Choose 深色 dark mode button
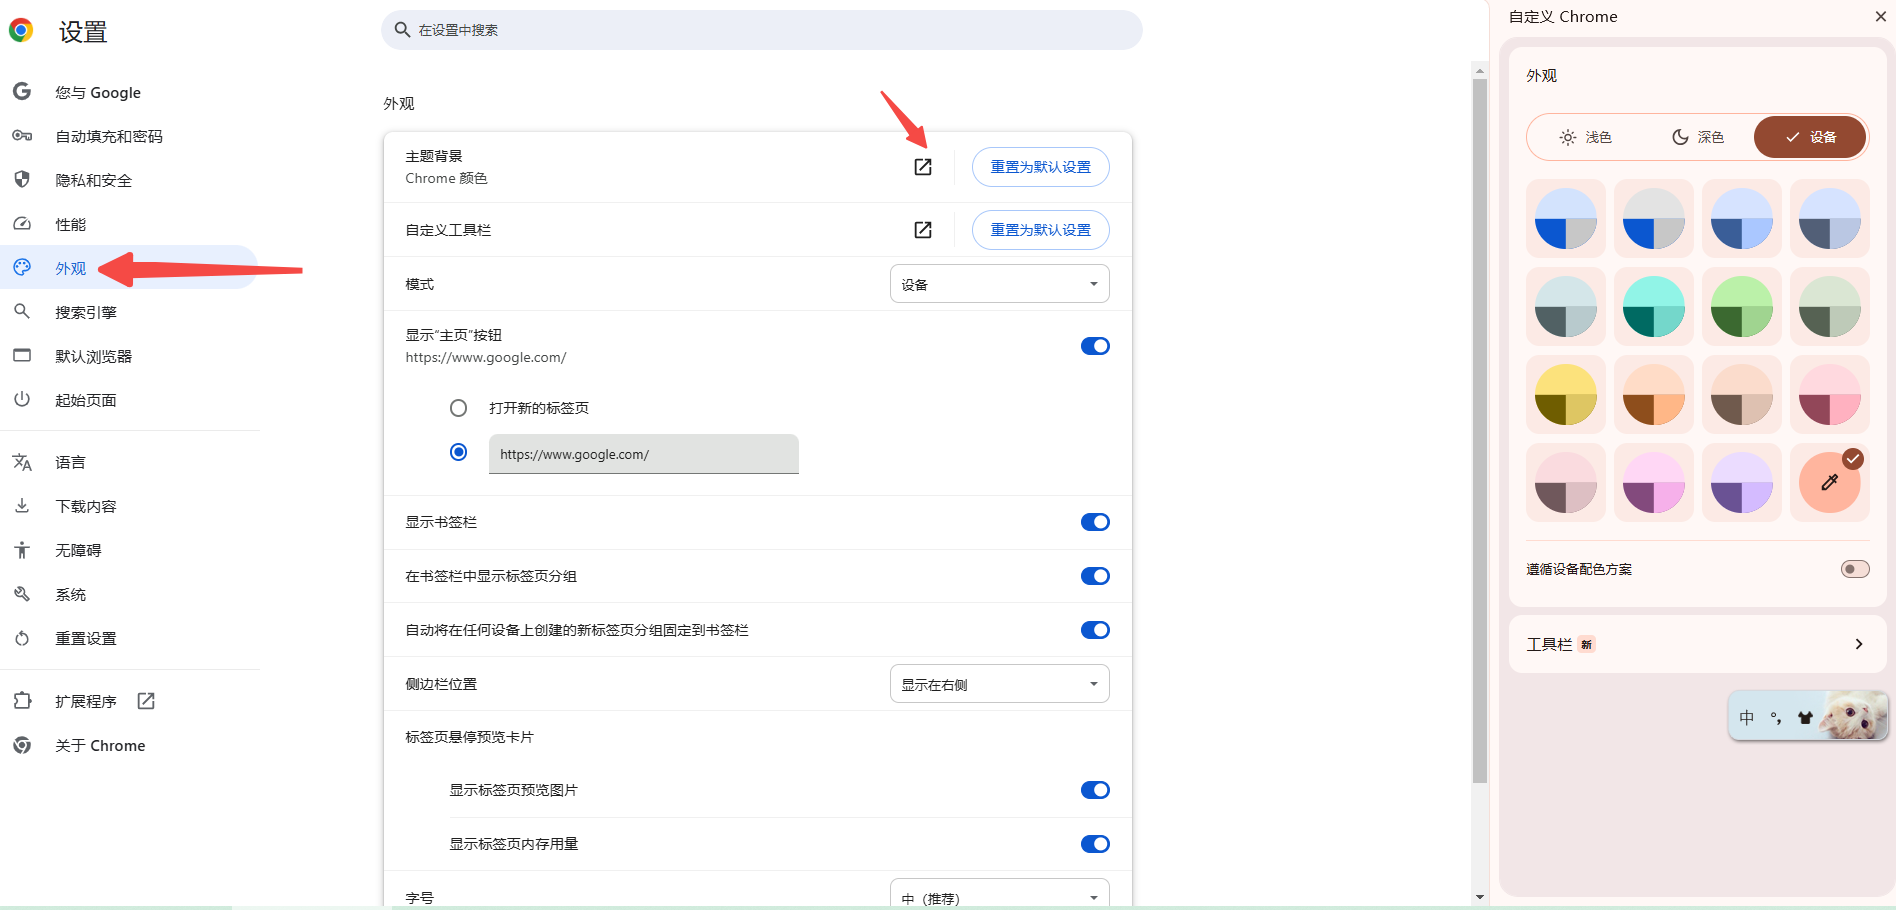 click(1698, 137)
